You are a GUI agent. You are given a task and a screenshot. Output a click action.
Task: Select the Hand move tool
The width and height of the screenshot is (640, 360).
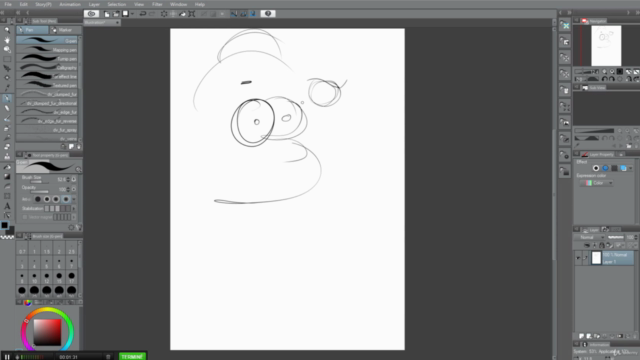tap(7, 40)
